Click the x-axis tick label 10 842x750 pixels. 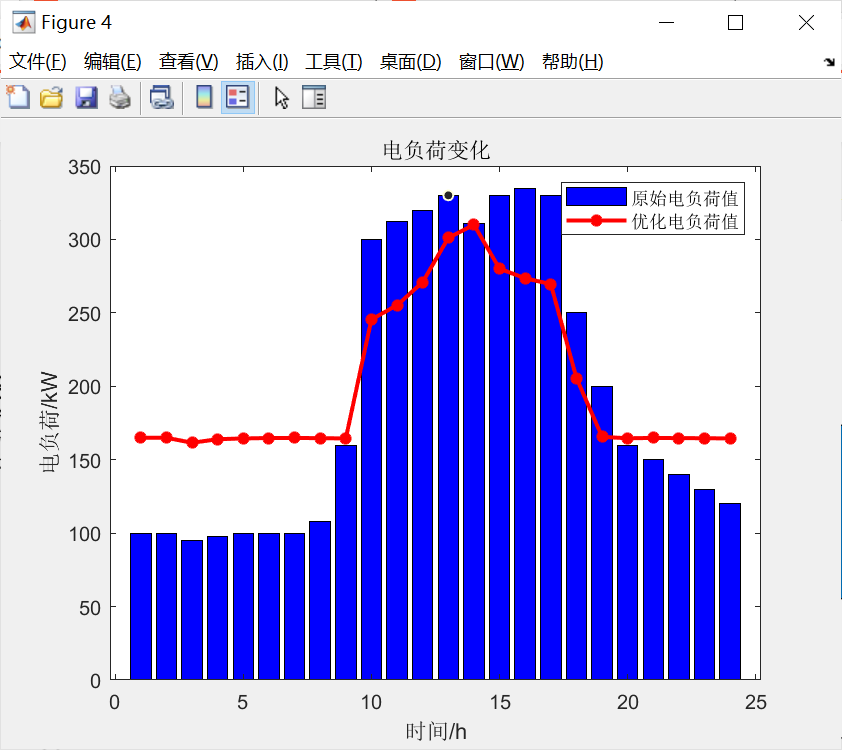[x=371, y=702]
